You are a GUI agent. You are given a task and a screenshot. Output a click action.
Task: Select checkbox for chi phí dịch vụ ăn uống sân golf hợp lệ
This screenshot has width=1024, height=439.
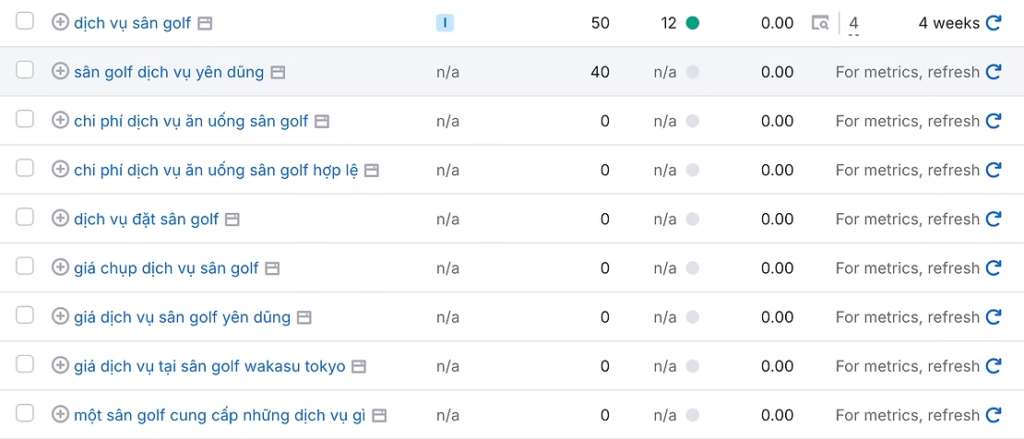click(25, 168)
